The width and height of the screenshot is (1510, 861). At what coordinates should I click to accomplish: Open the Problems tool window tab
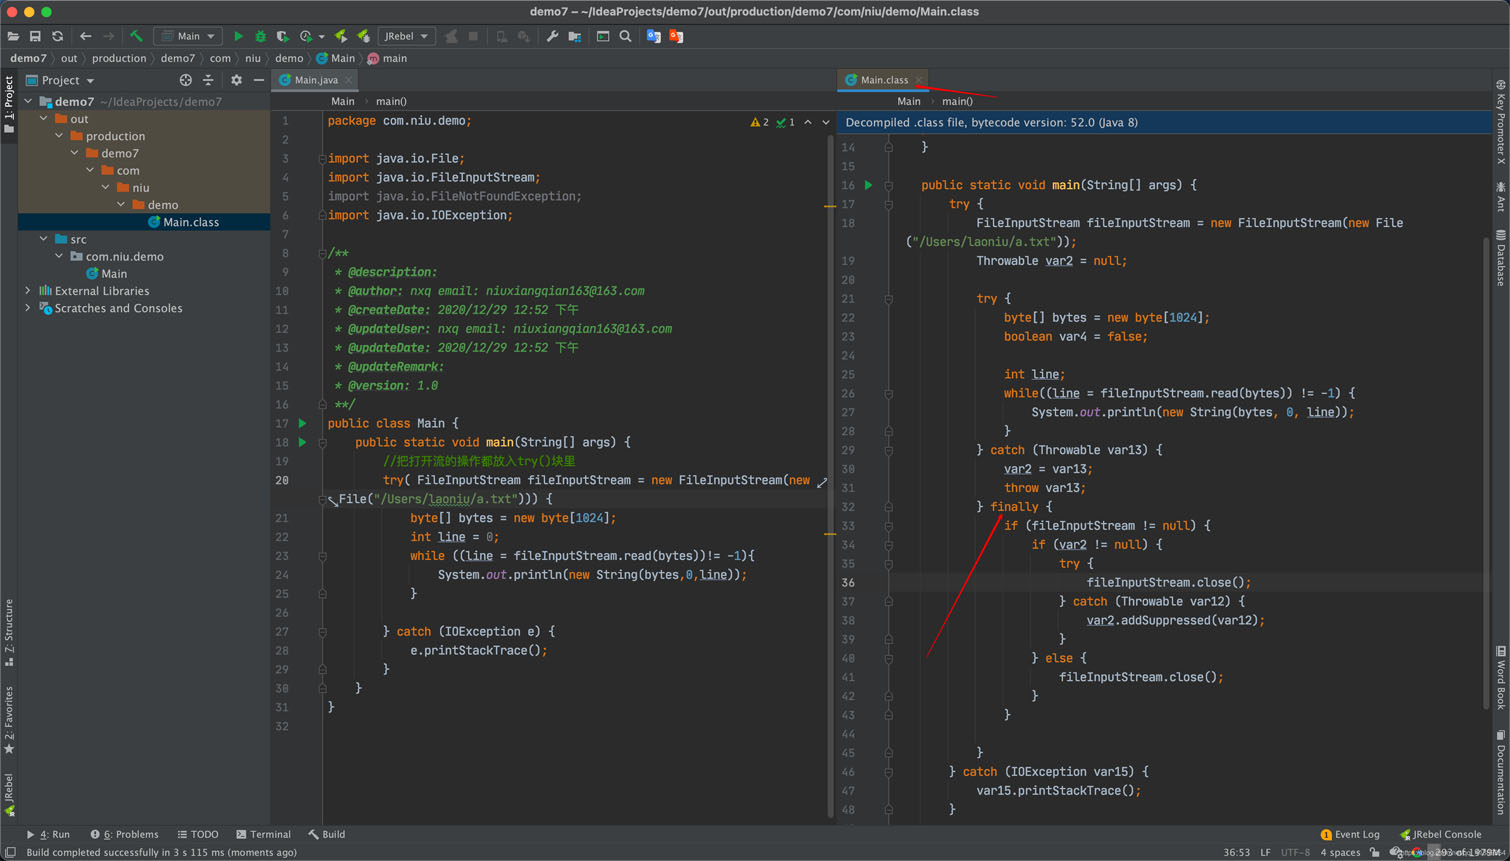point(125,834)
